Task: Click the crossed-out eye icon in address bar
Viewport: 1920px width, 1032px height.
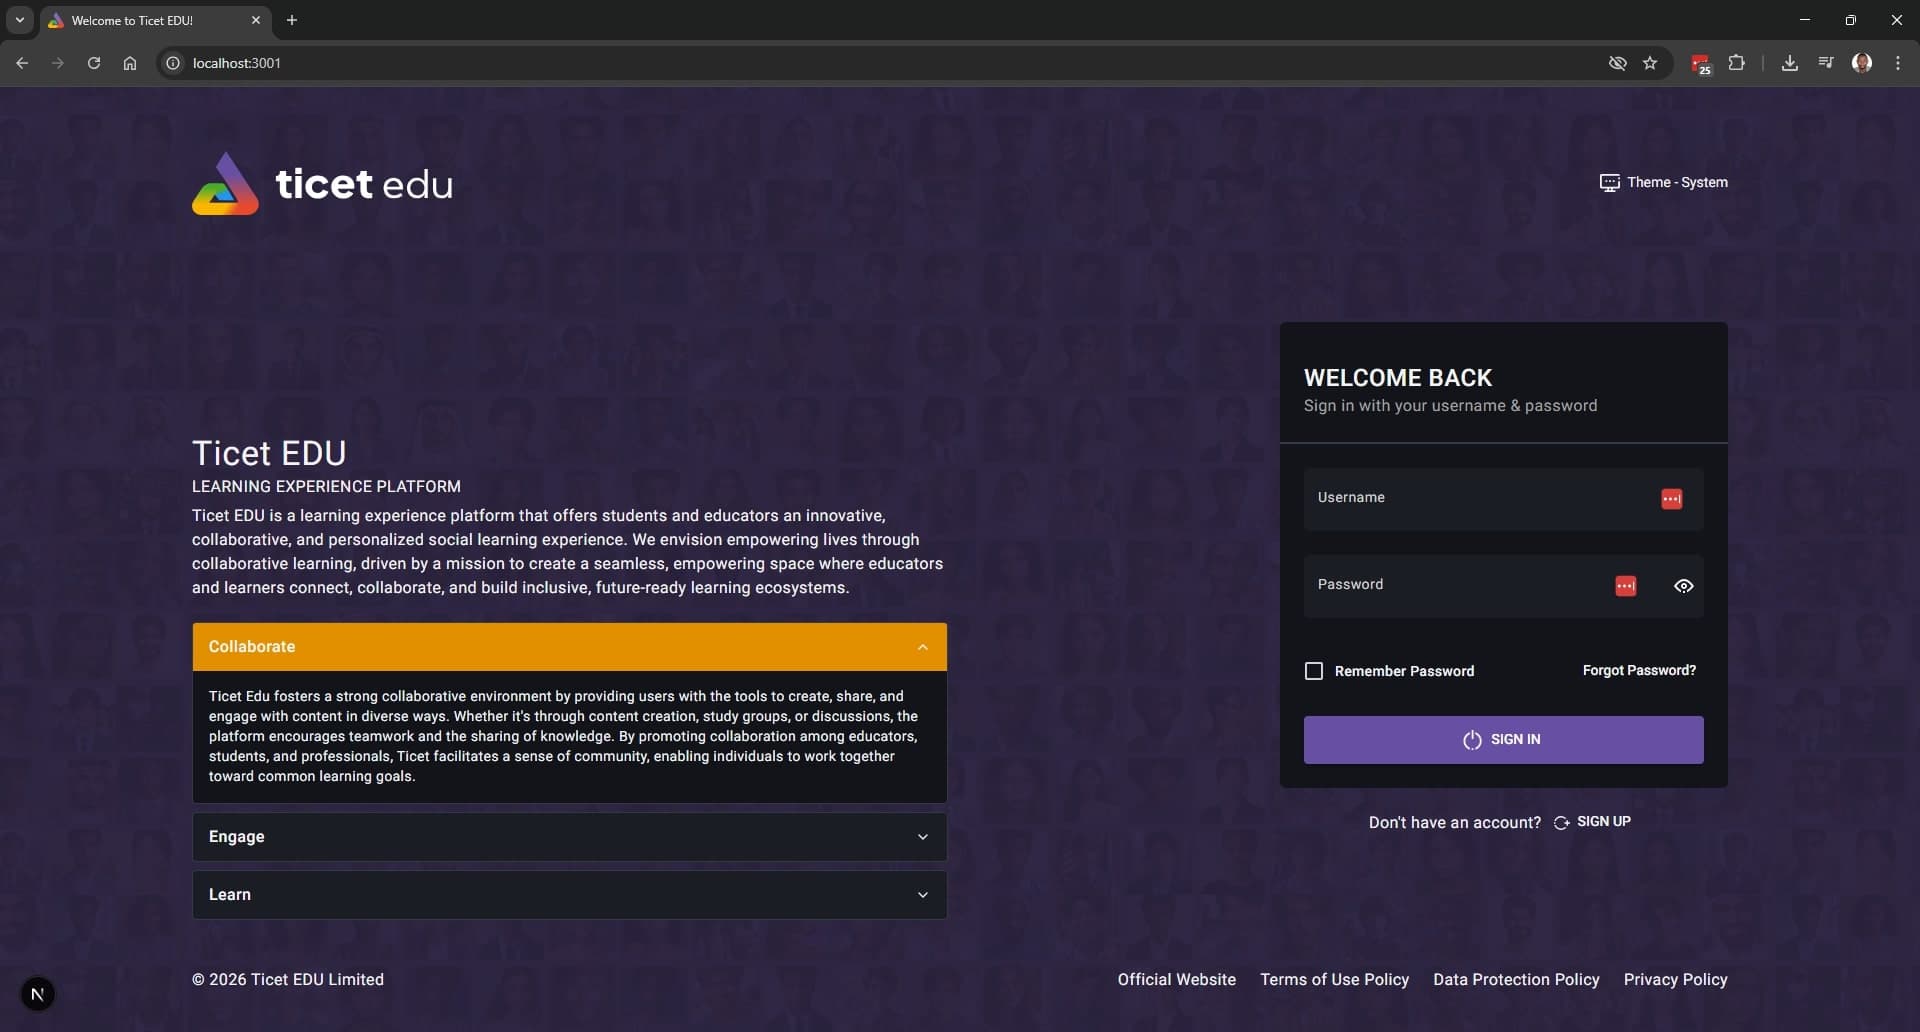Action: point(1617,63)
